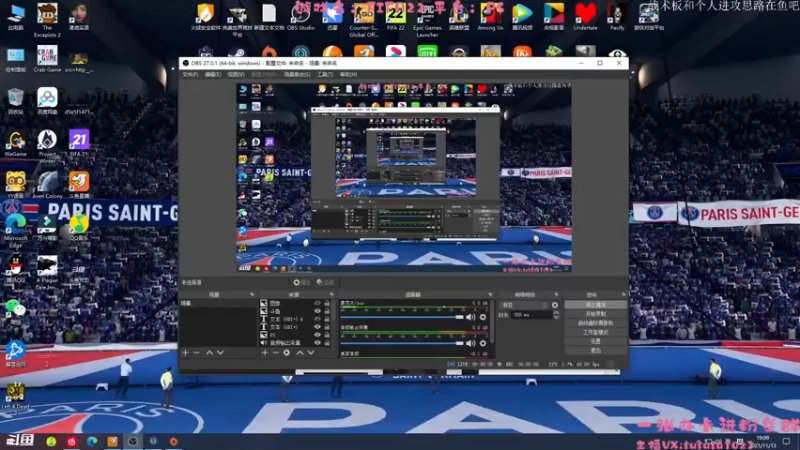Open Epic Games Launcher desktop icon
This screenshot has height=450, width=800.
[x=427, y=20]
